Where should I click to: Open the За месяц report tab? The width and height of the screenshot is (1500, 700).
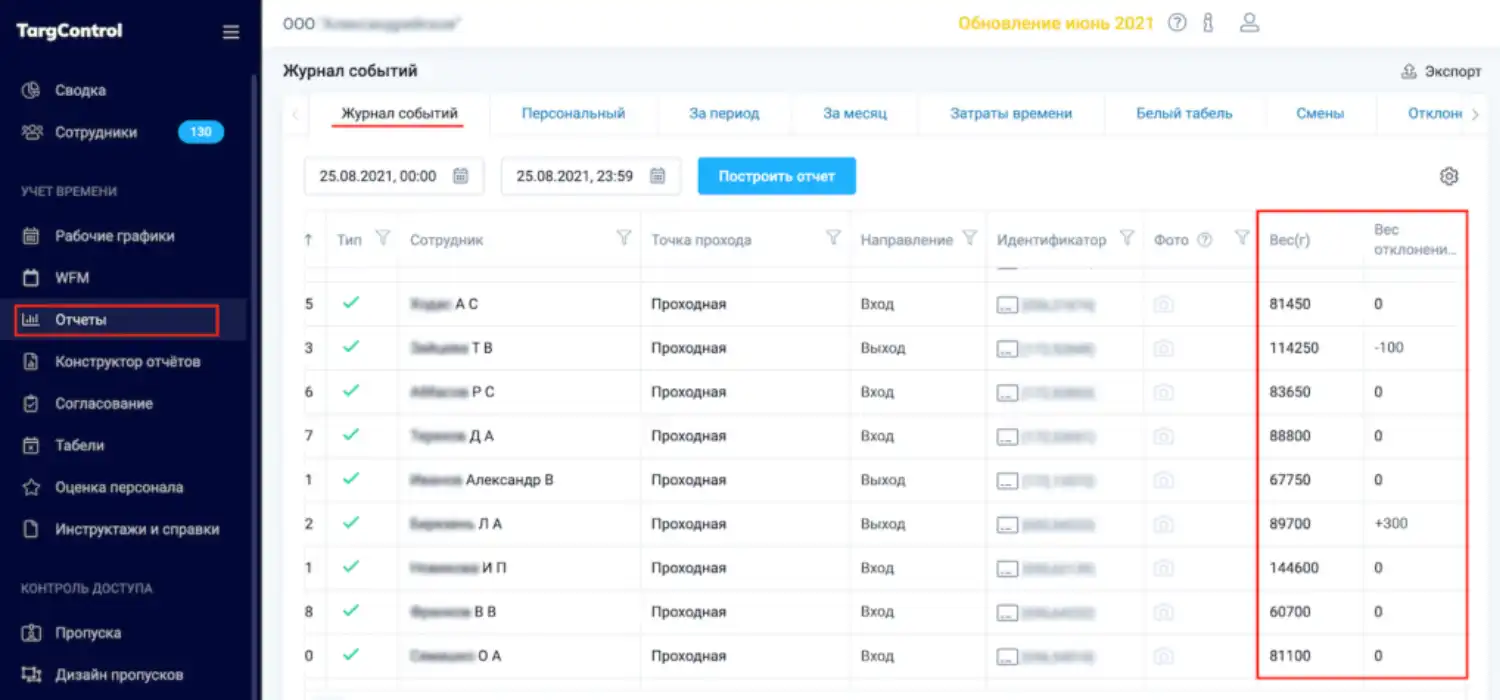pyautogui.click(x=854, y=113)
